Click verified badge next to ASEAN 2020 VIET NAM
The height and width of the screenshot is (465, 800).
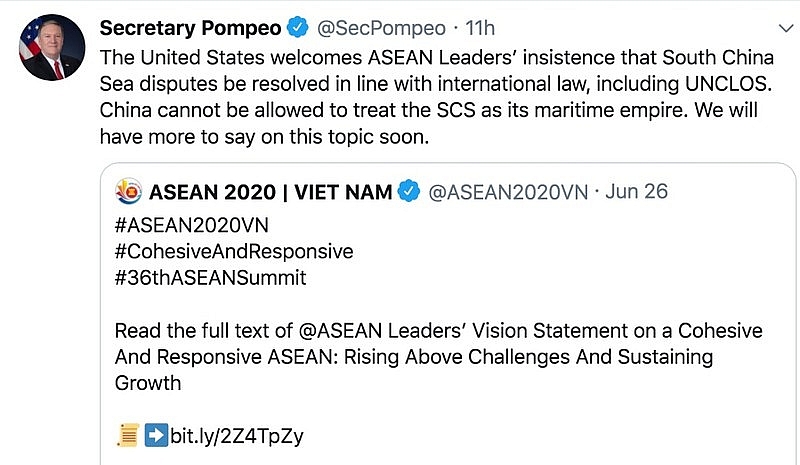(409, 191)
